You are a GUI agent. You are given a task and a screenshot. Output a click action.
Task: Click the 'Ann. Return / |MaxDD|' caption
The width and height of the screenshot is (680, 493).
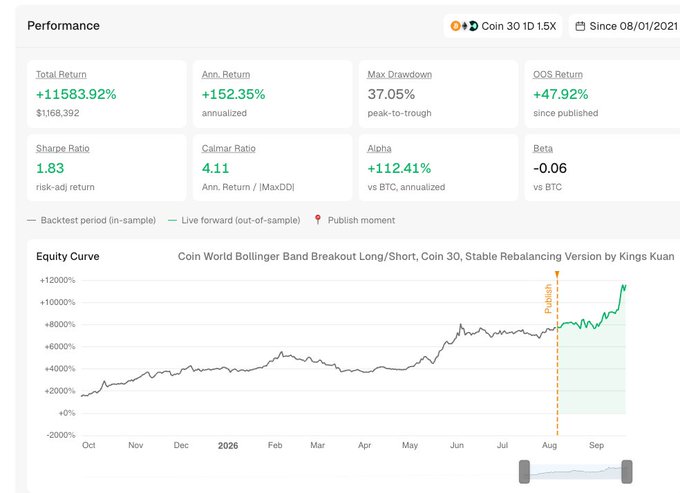[248, 187]
